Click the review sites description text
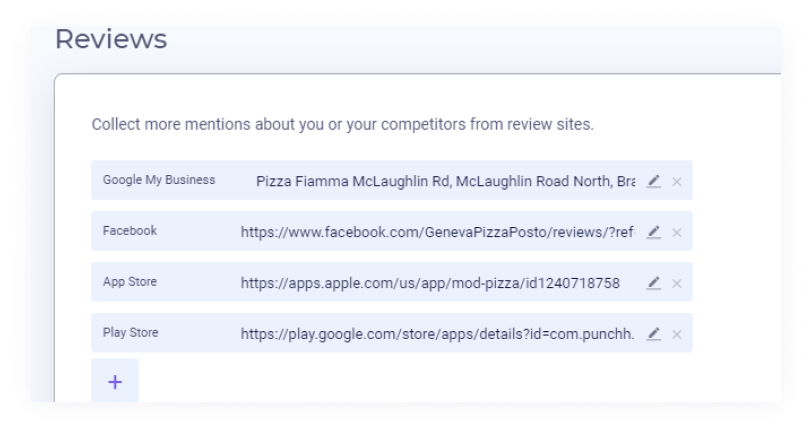Screen dimensions: 811x436 tap(342, 125)
